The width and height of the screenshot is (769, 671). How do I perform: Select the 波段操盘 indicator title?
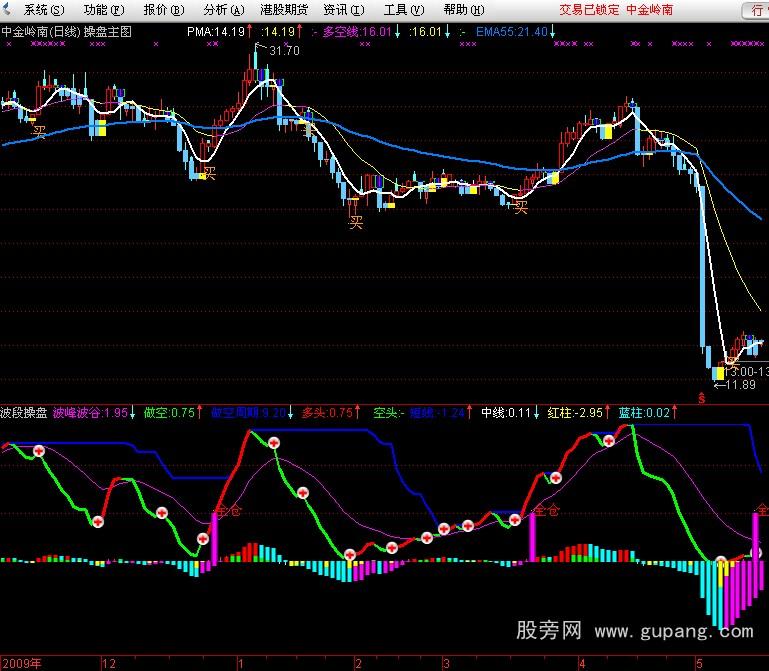coord(24,412)
